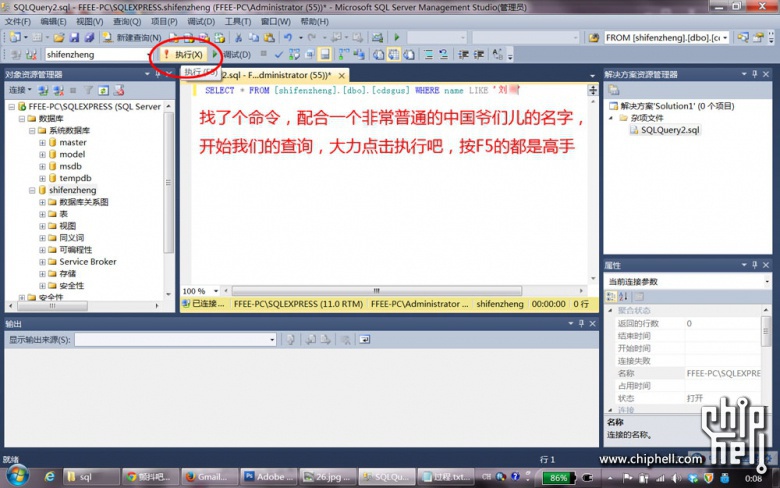This screenshot has width=780, height=488.
Task: Click the Windows Start orb
Action: point(17,476)
